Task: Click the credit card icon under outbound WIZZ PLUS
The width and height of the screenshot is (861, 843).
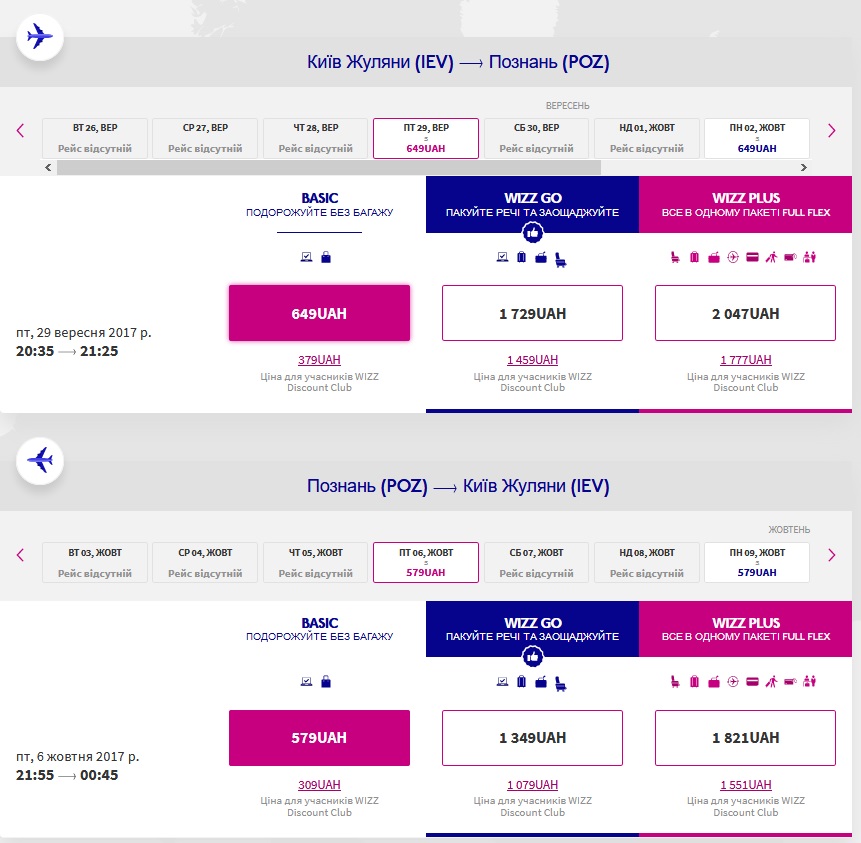Action: click(x=752, y=257)
